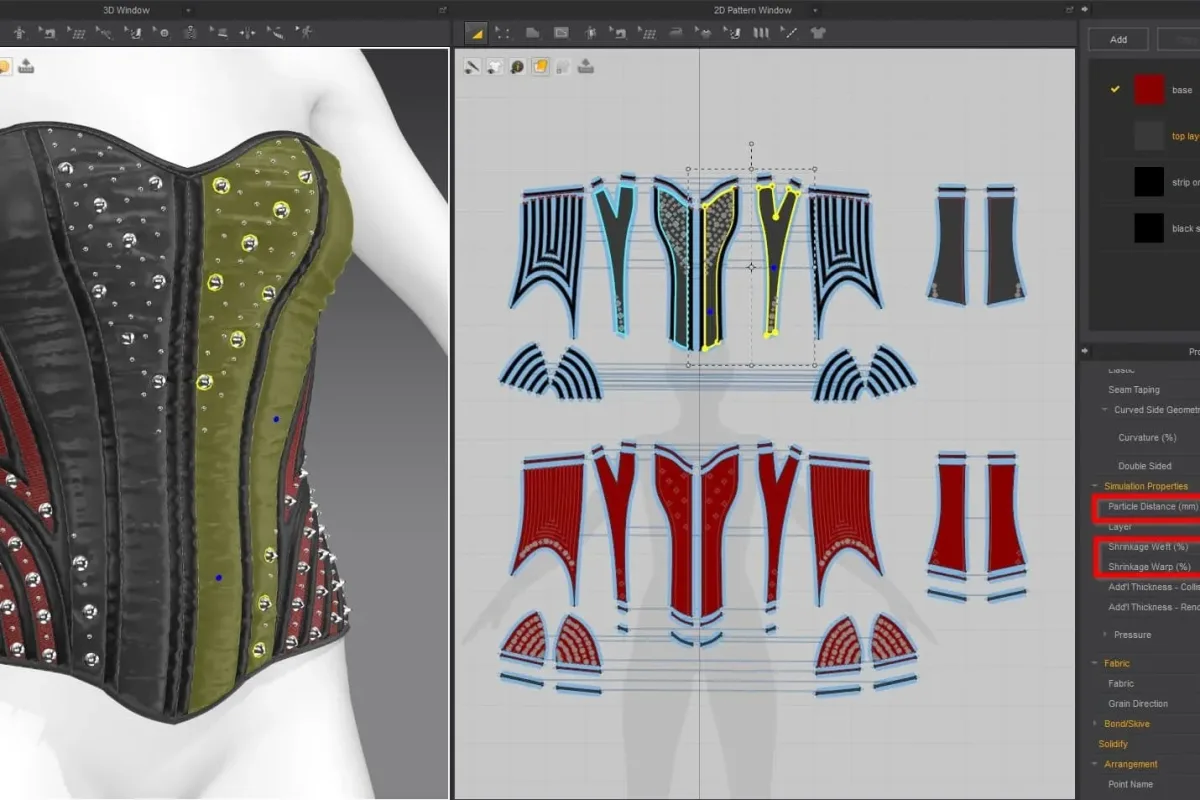Click the red base fabric color swatch
This screenshot has width=1200, height=800.
tap(1149, 90)
